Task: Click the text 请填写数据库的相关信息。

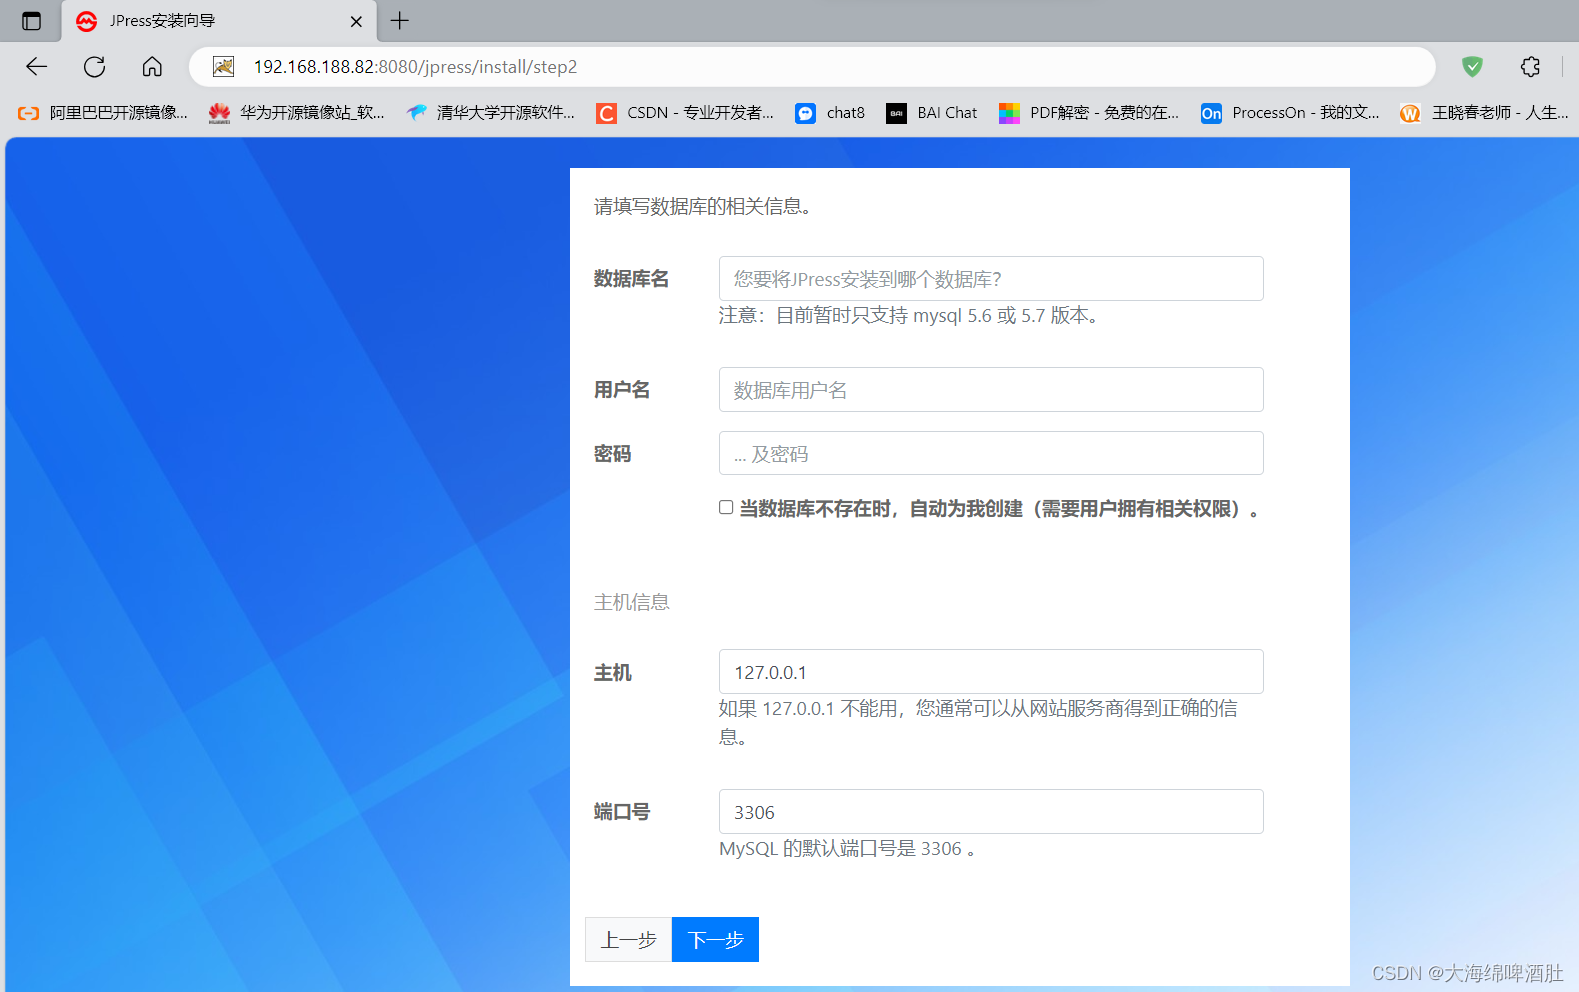Action: pyautogui.click(x=705, y=207)
